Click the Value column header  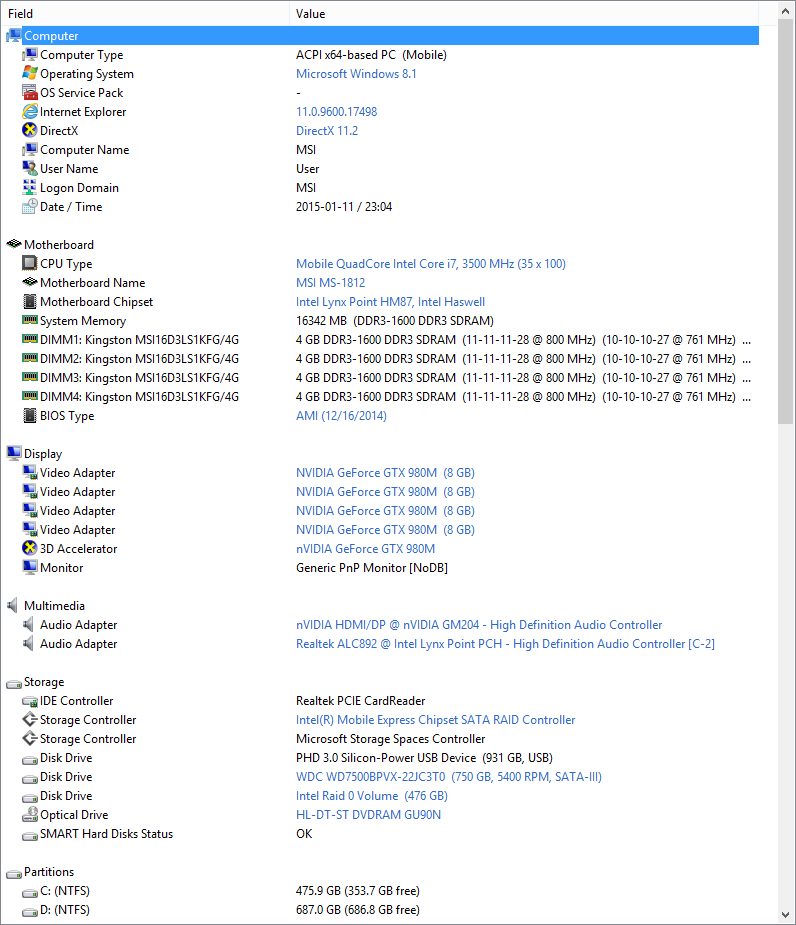[523, 14]
